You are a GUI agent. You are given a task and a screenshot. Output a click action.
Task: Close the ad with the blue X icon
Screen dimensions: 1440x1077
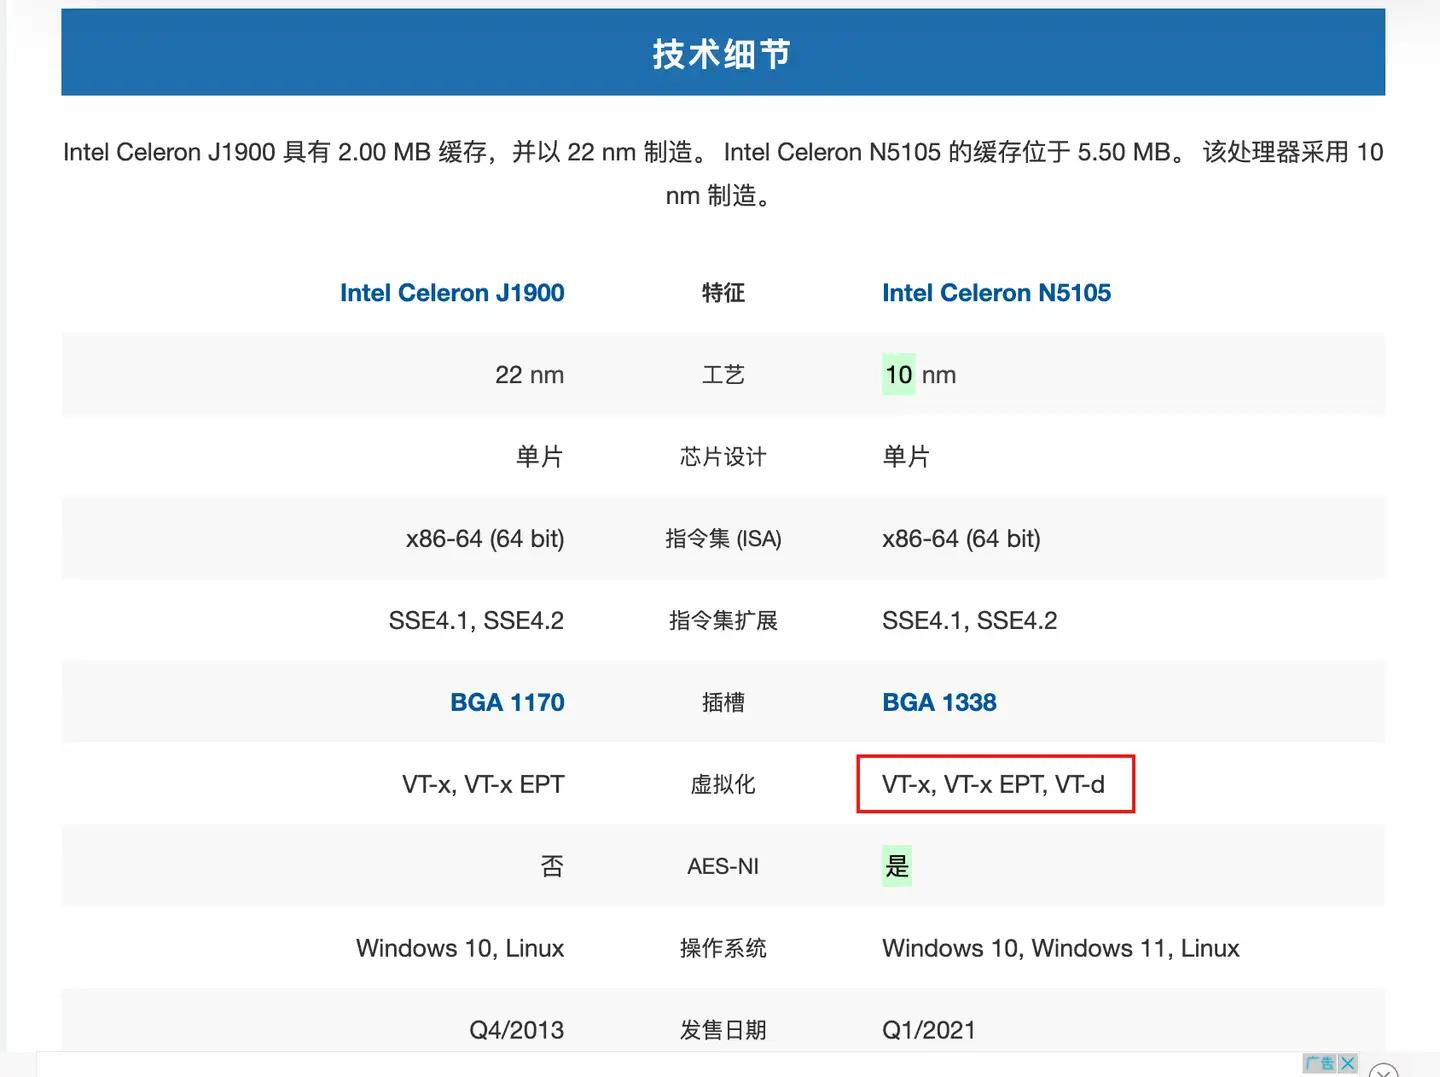1348,1063
